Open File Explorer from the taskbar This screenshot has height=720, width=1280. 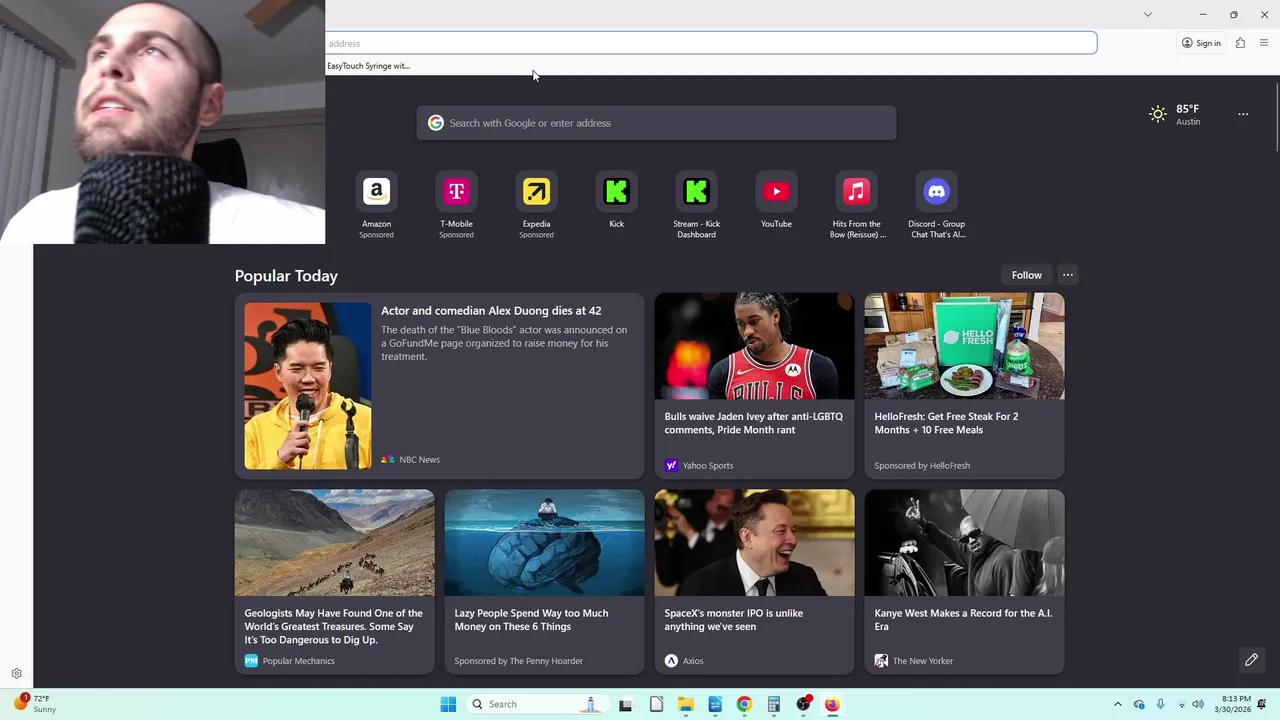(x=685, y=704)
